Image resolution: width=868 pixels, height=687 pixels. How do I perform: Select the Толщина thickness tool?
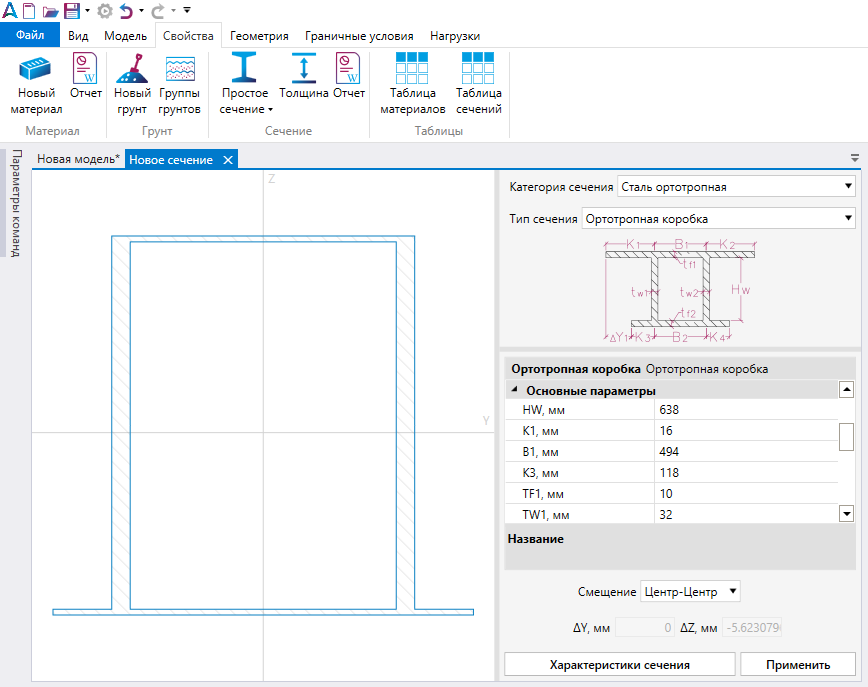(303, 76)
